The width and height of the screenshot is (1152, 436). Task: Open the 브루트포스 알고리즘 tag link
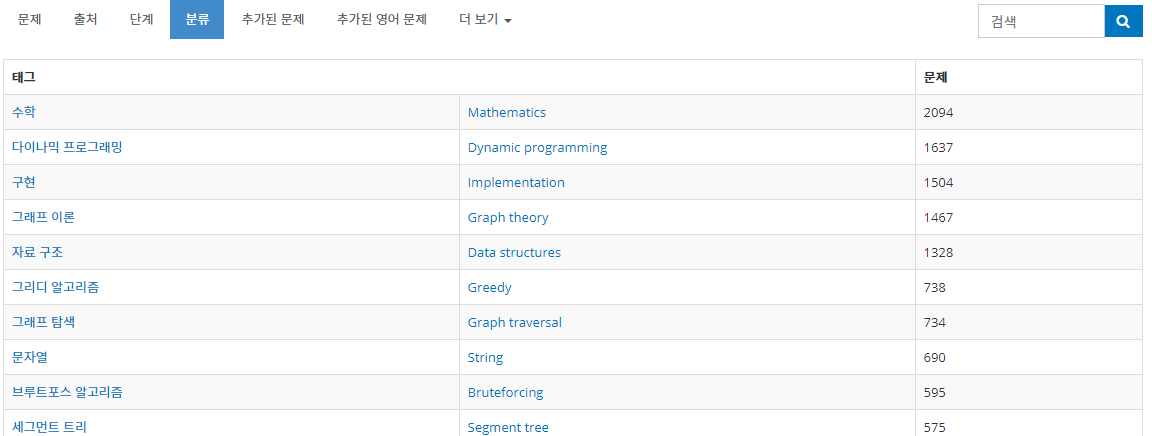[x=67, y=392]
